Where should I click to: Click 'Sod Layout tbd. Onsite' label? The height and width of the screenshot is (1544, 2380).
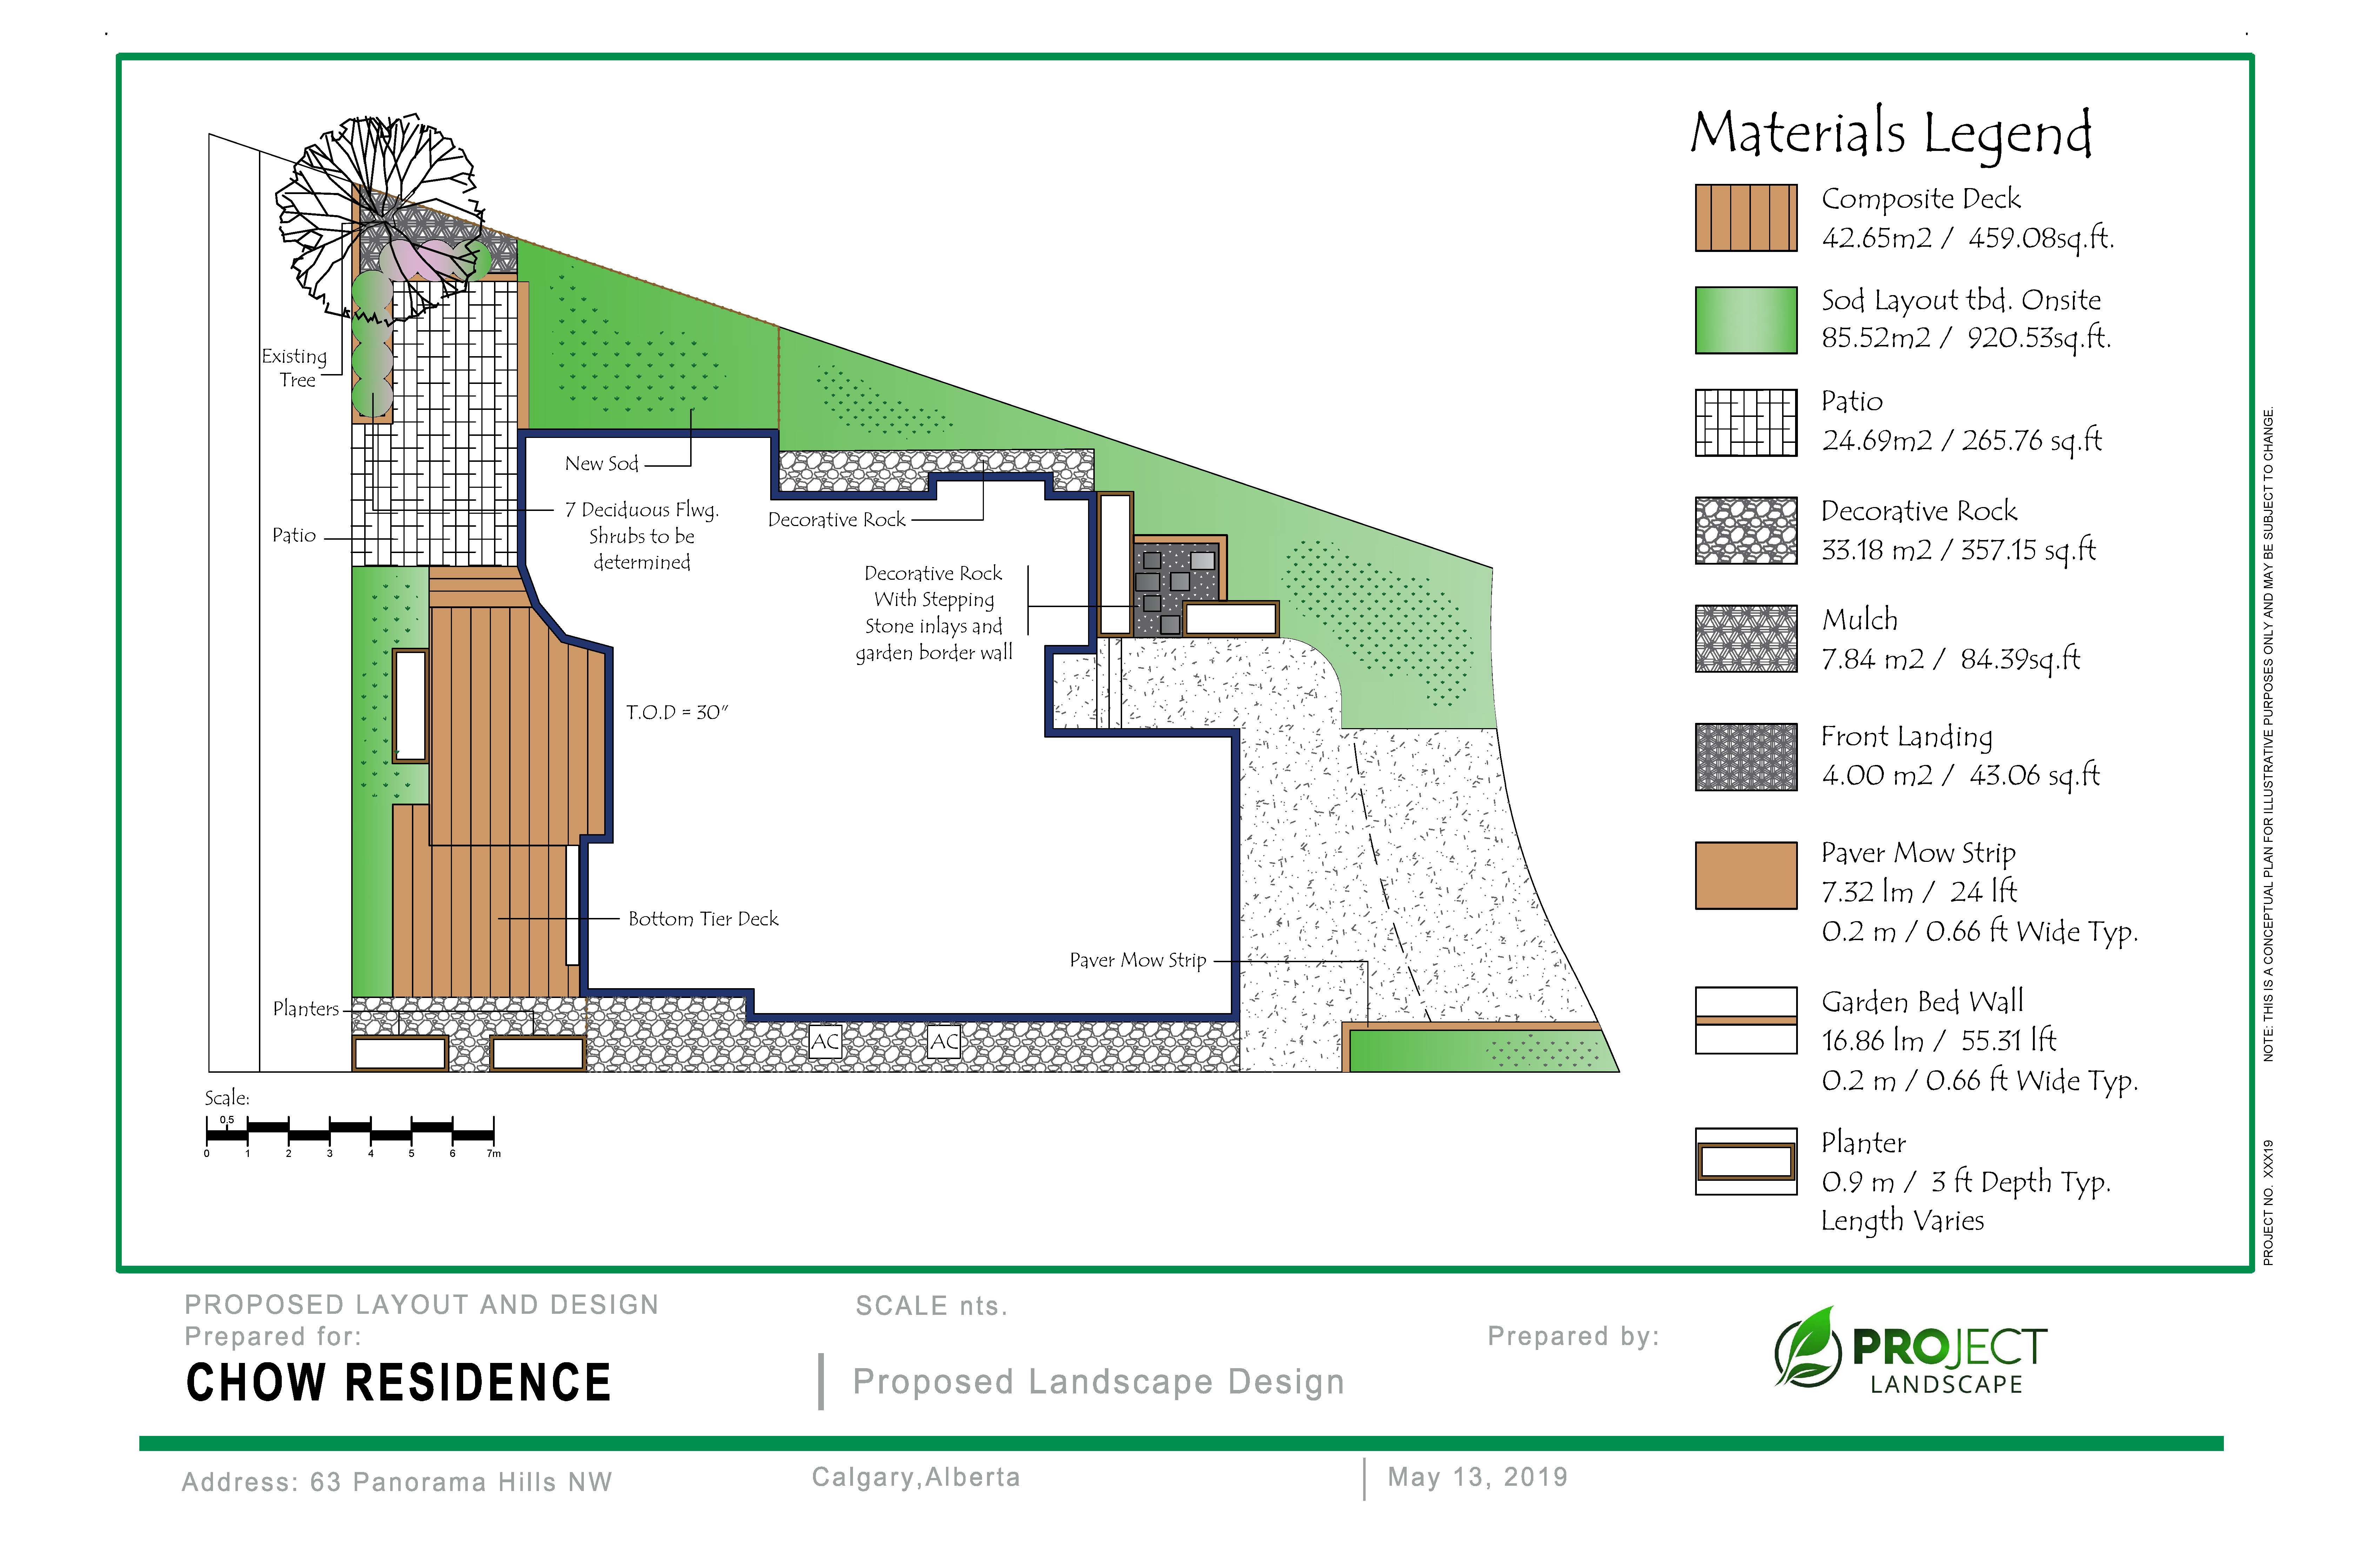(1961, 300)
